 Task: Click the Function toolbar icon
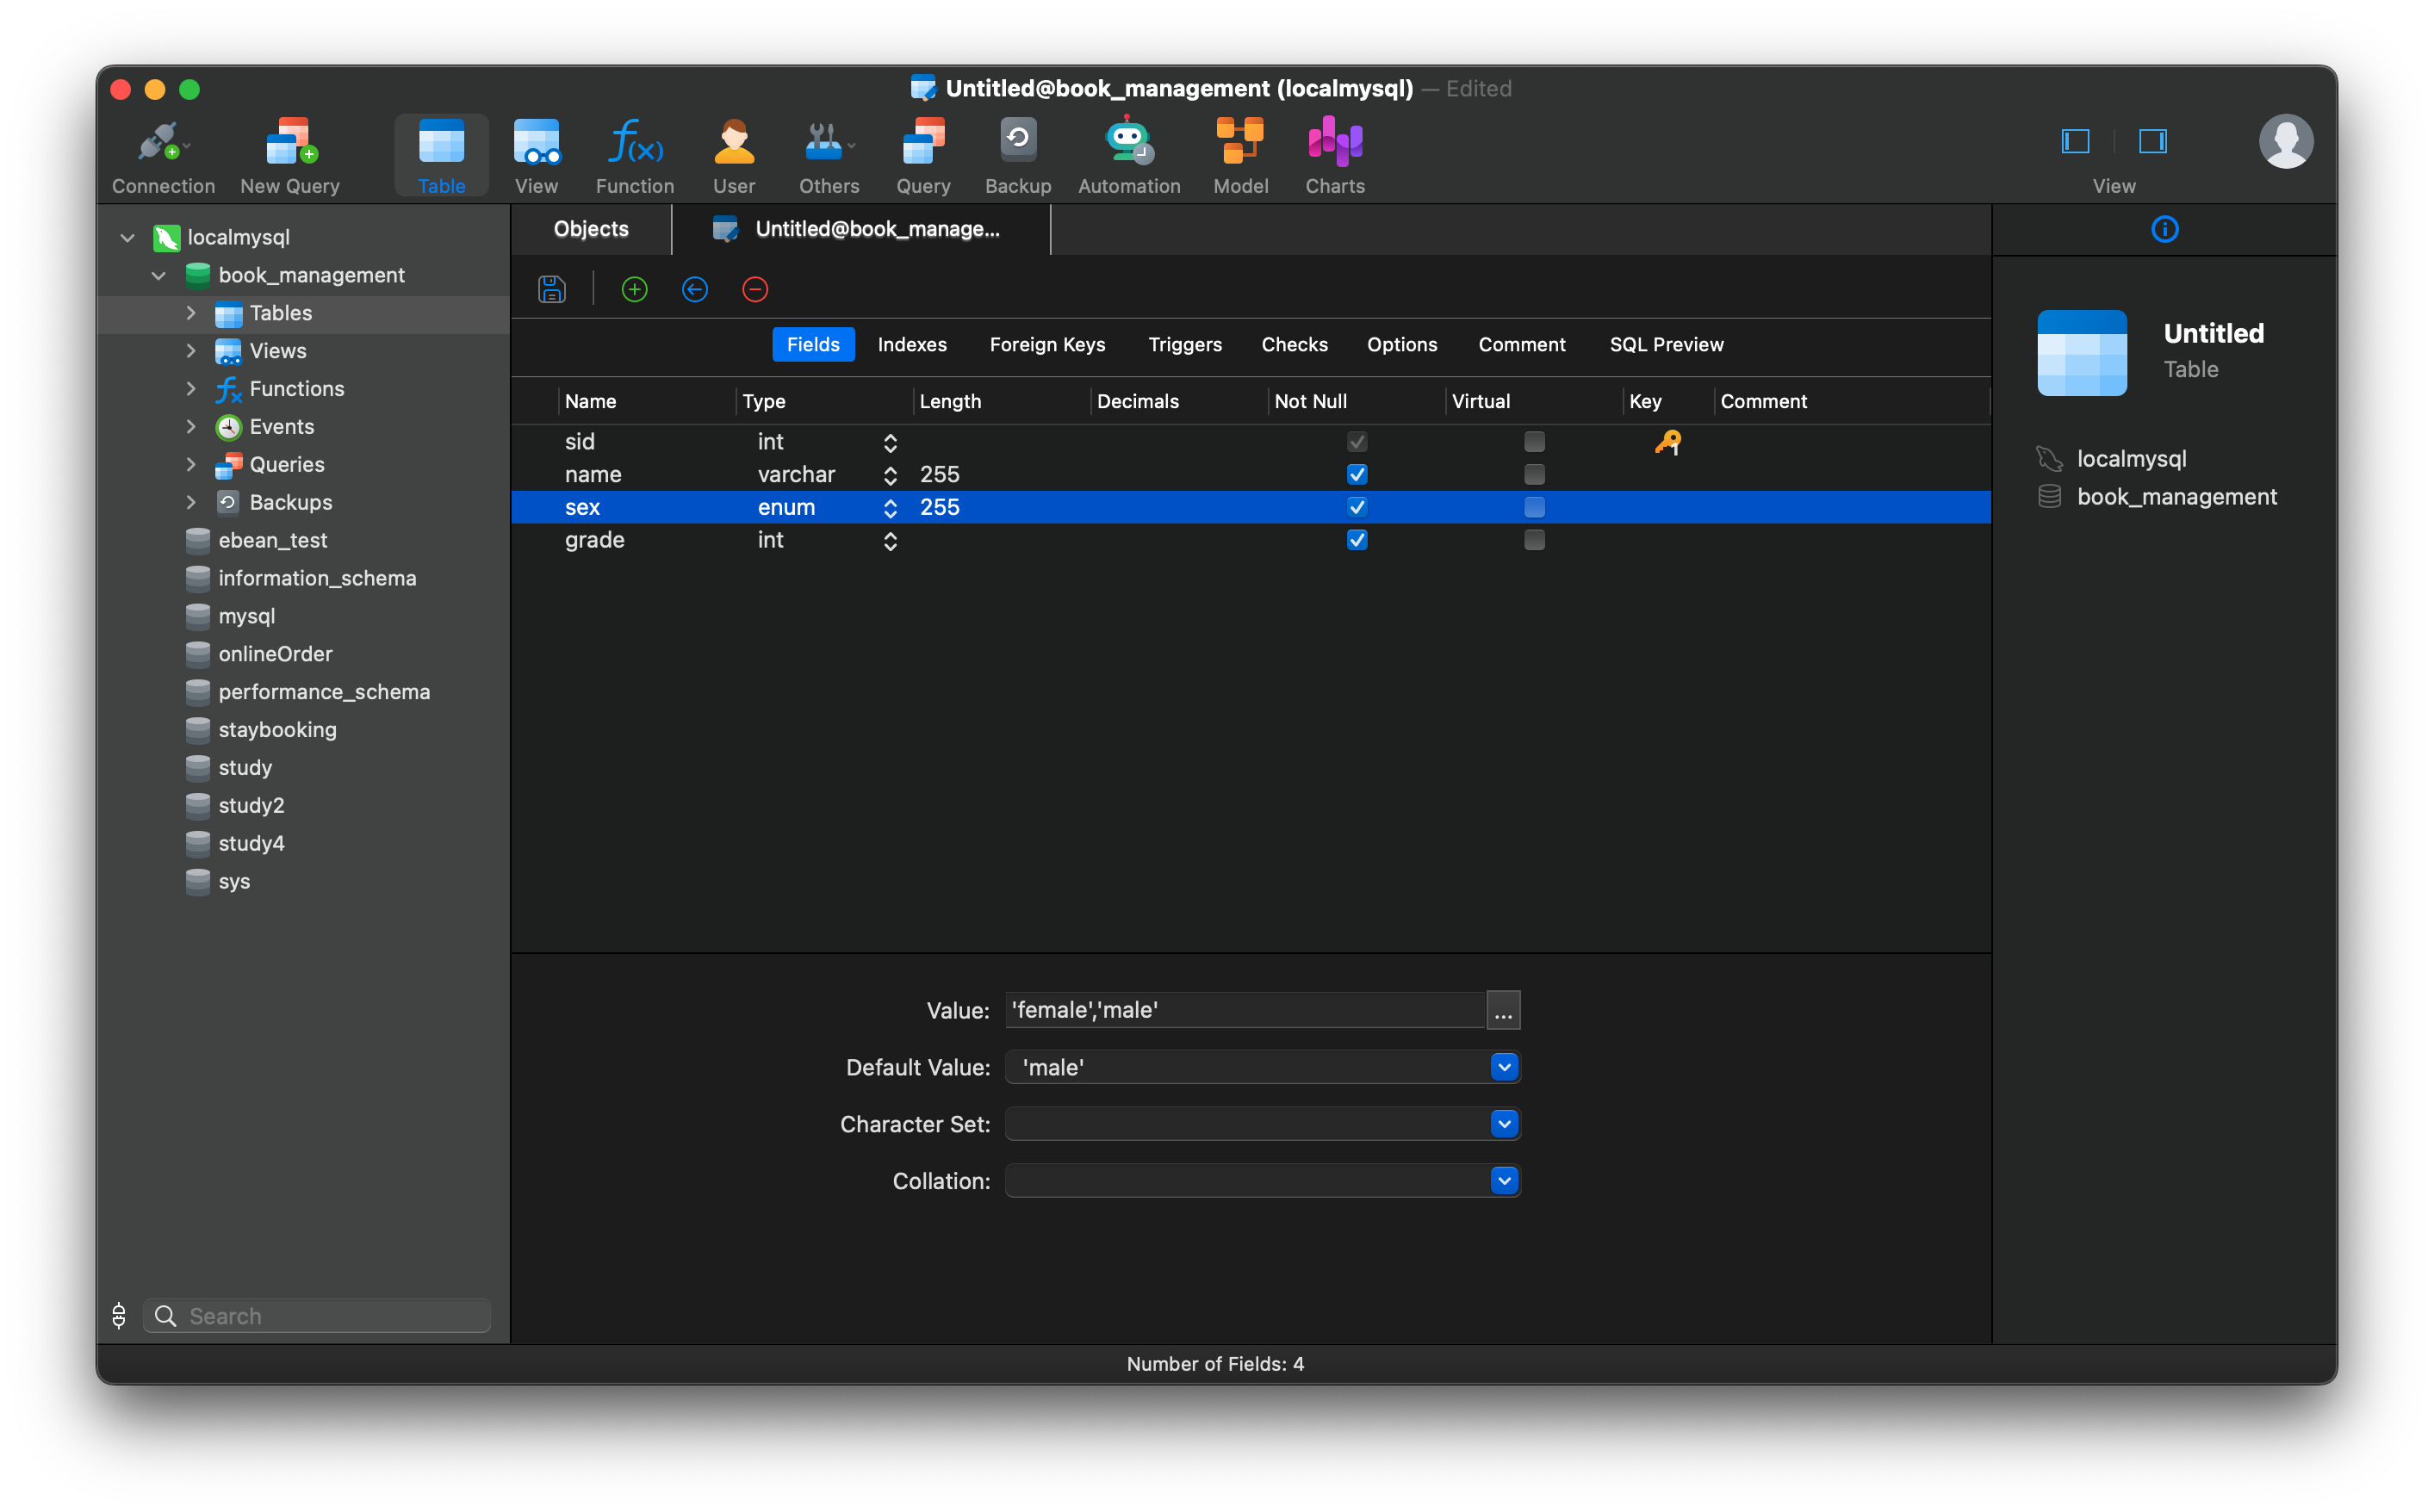coord(634,155)
